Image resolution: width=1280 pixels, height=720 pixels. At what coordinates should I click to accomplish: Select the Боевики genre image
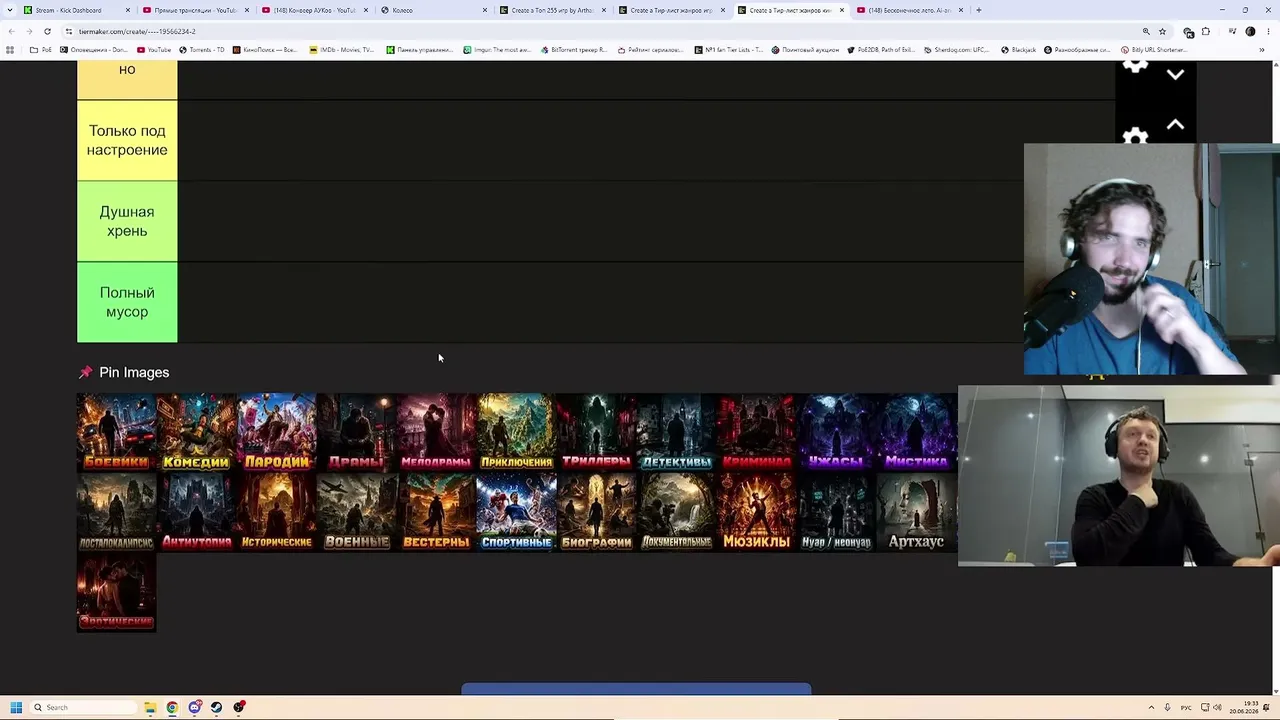[x=117, y=432]
